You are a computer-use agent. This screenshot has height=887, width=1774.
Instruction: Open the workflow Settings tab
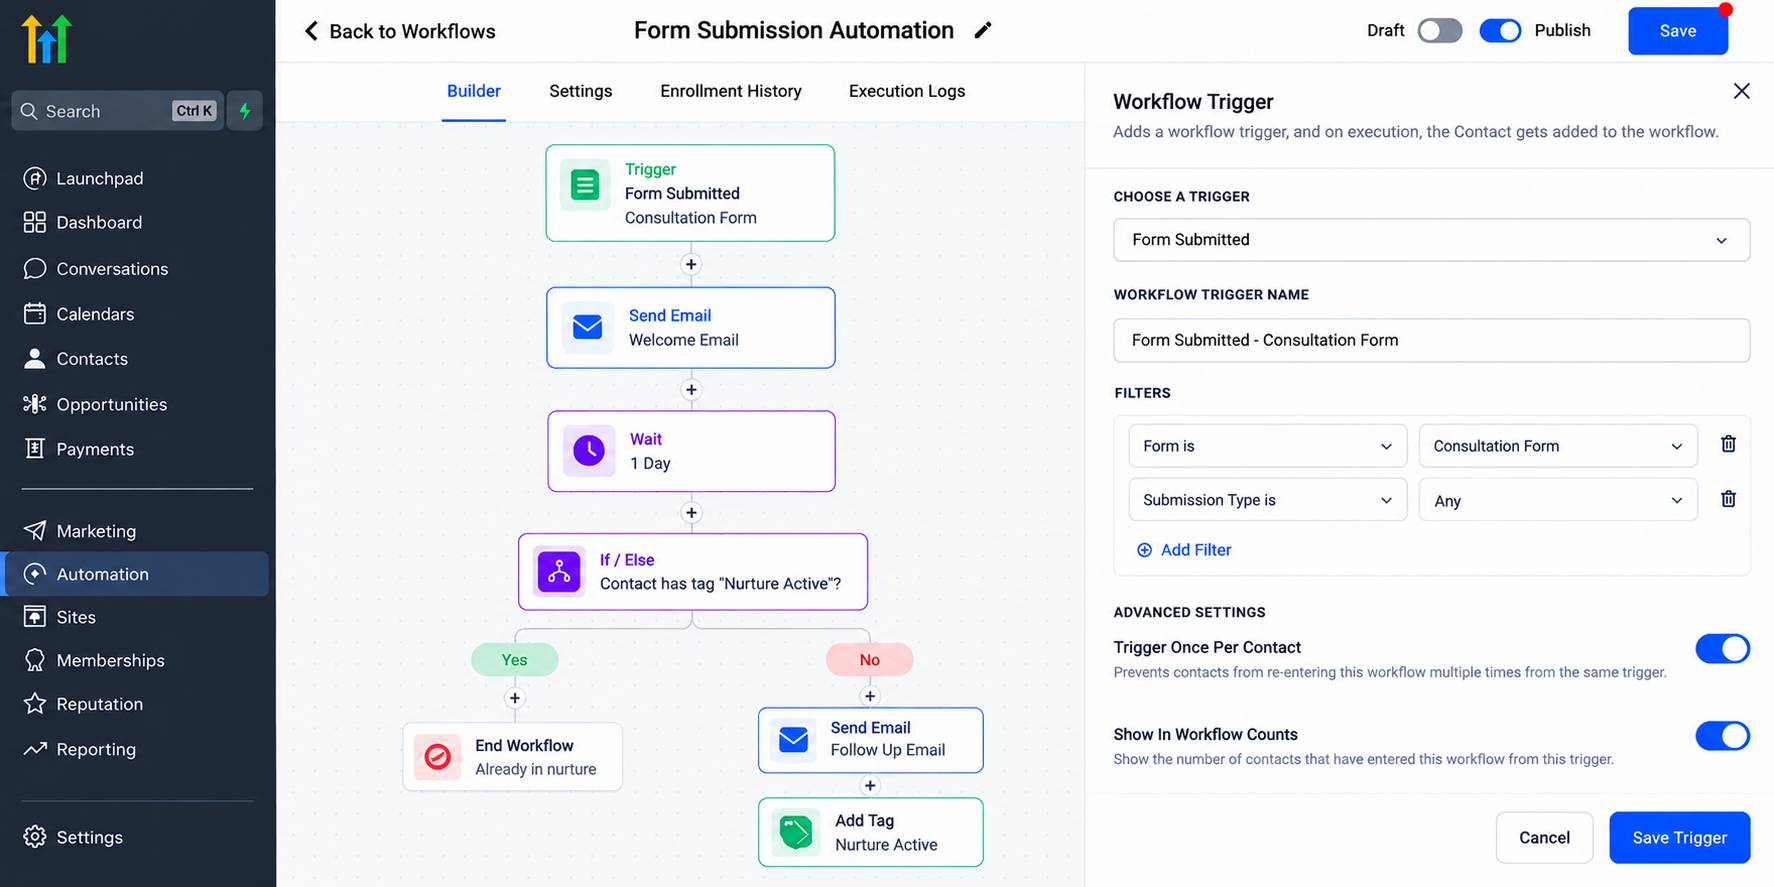(x=581, y=91)
